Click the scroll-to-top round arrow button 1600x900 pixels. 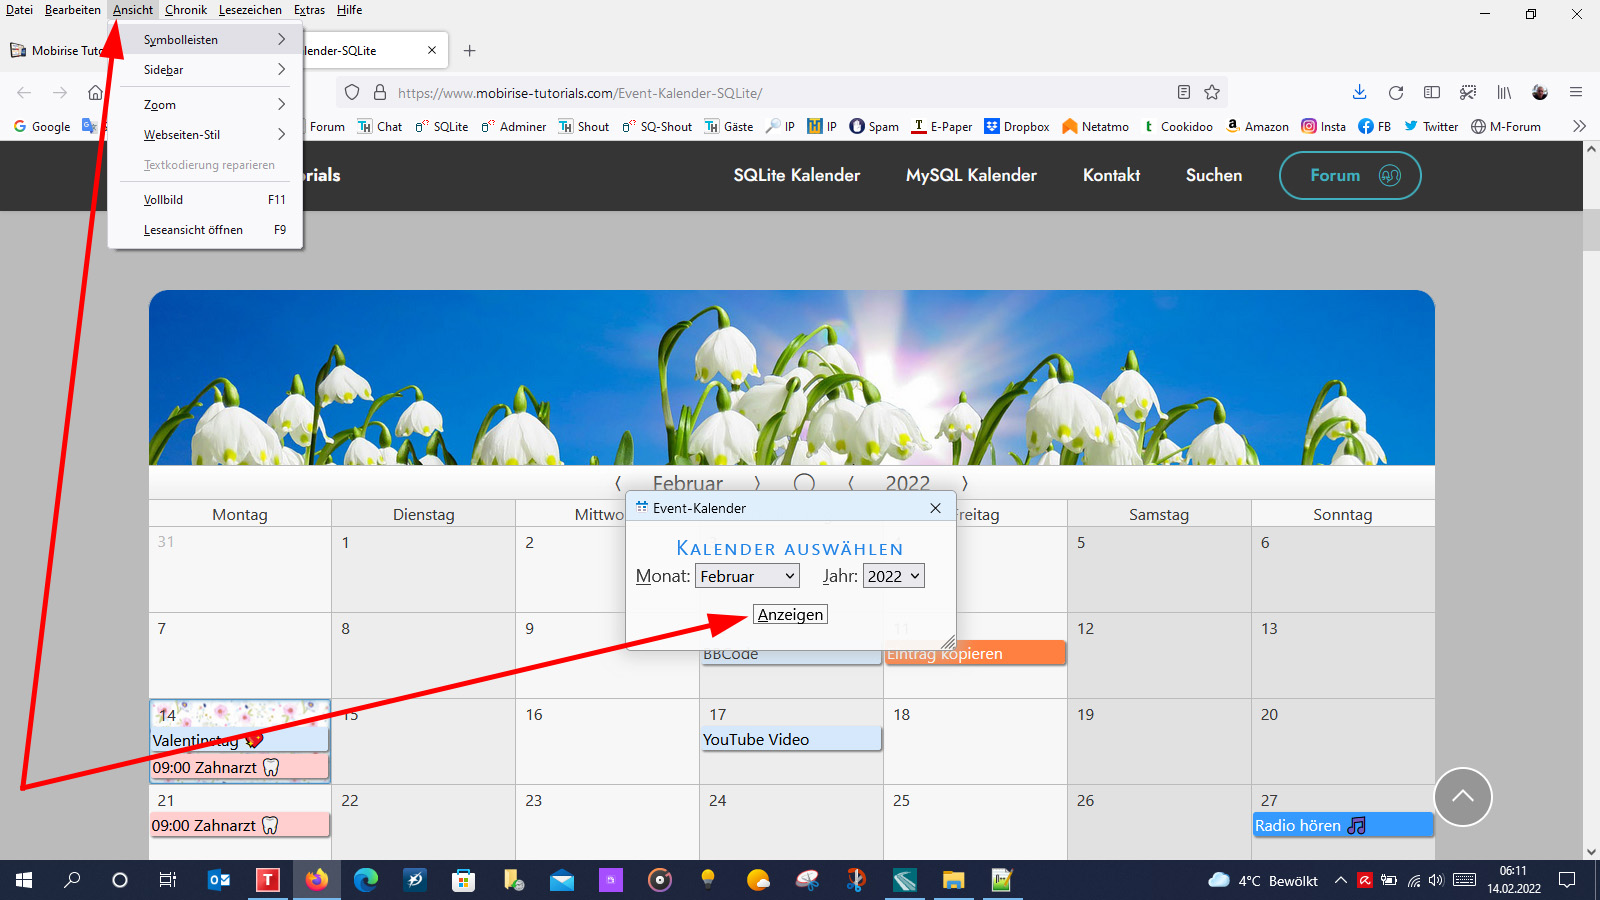coord(1462,797)
